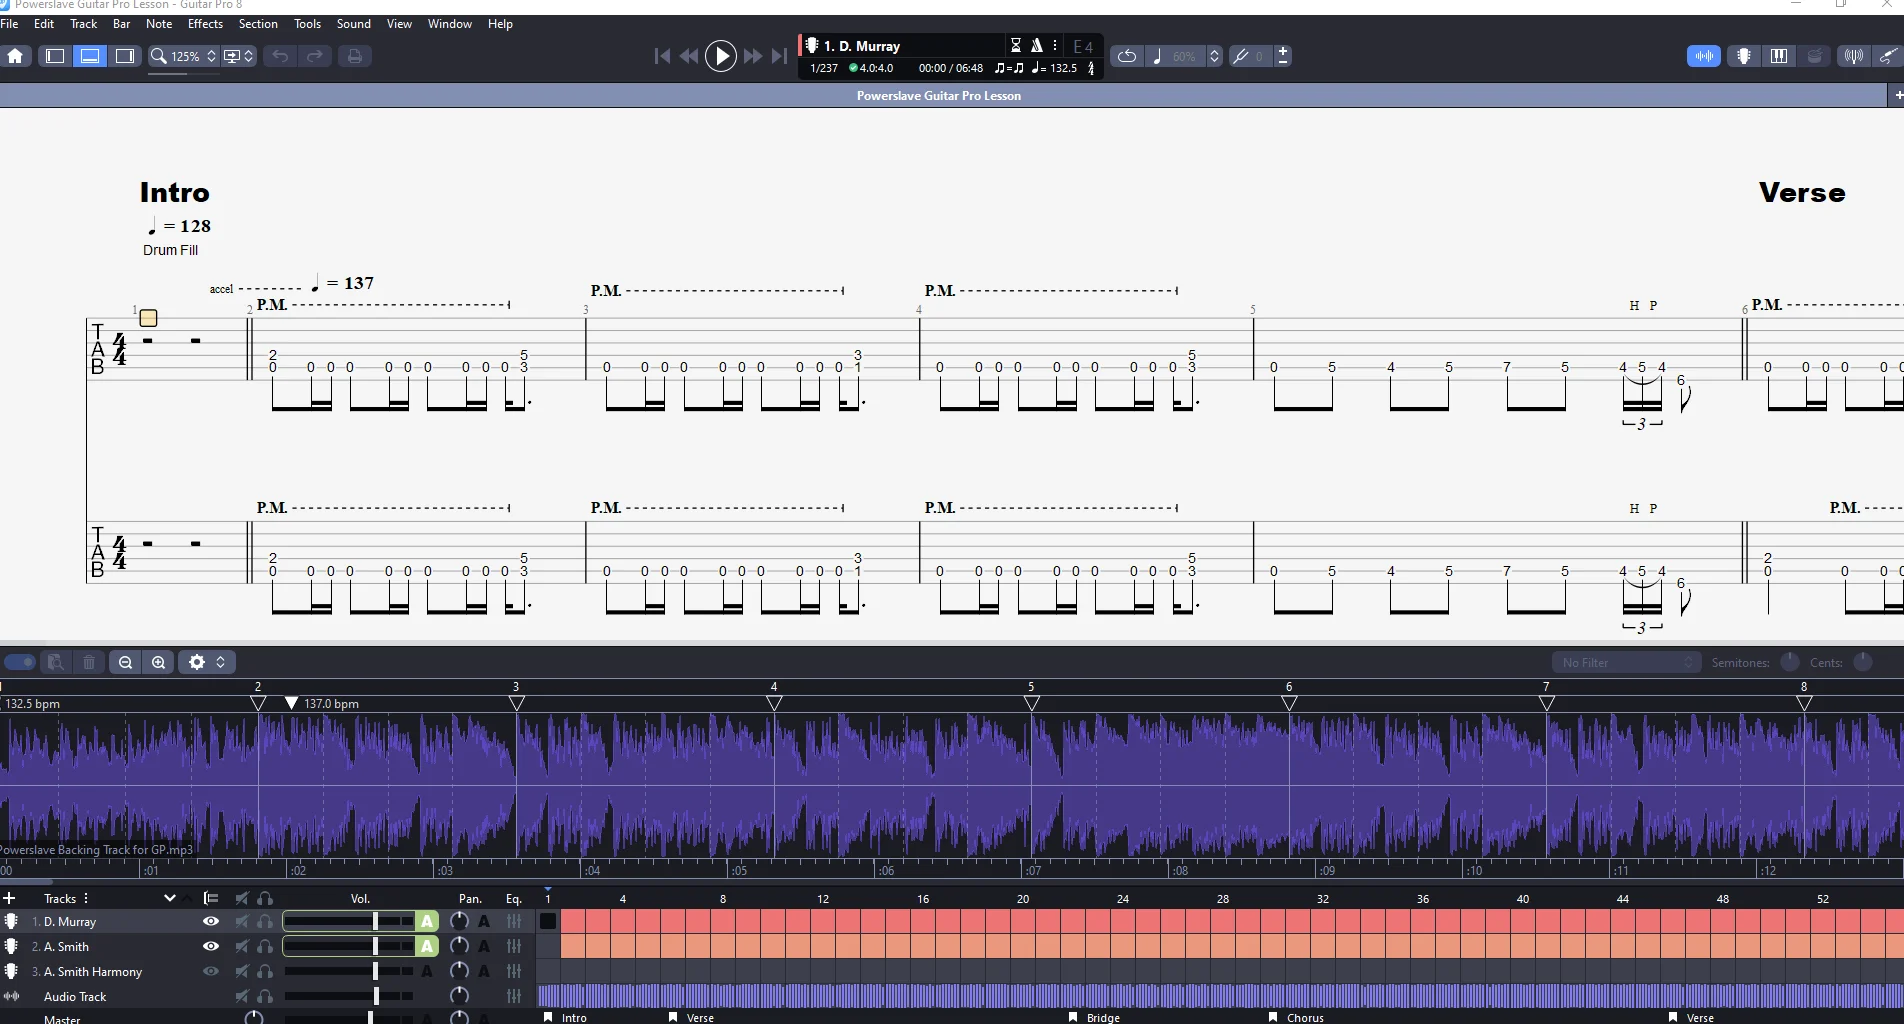The image size is (1904, 1024).
Task: Jump to the Bridge section marker
Action: (x=1103, y=1017)
